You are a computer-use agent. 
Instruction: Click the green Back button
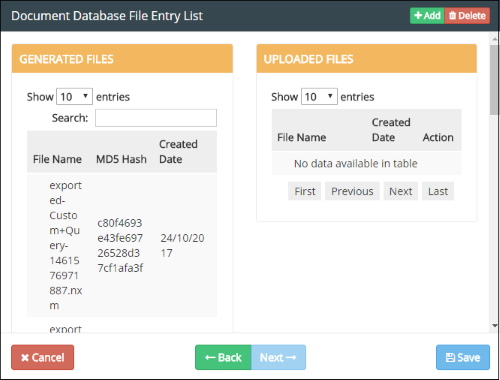pos(223,357)
